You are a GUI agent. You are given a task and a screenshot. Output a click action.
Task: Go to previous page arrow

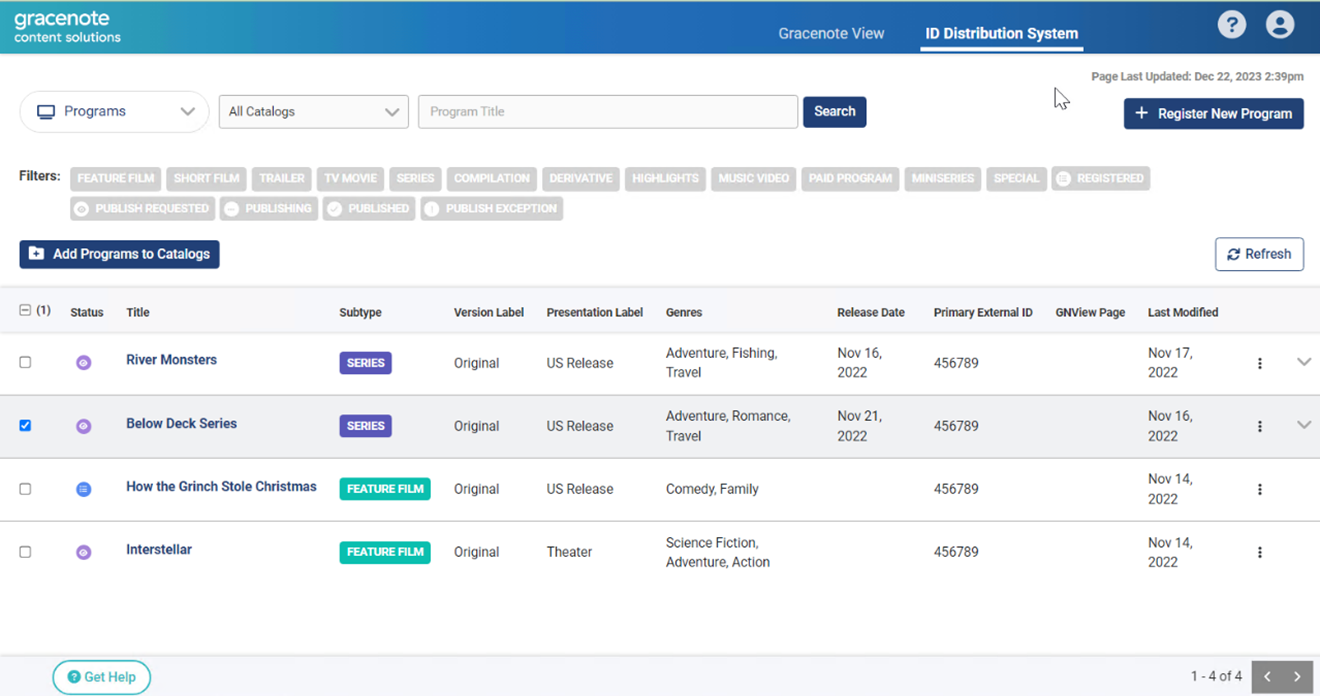click(x=1267, y=677)
